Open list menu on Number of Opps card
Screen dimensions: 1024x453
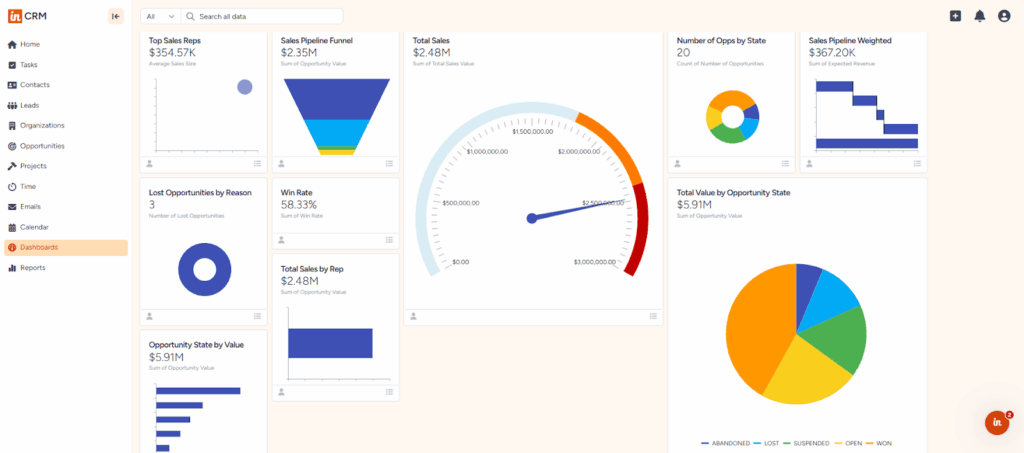(x=786, y=163)
